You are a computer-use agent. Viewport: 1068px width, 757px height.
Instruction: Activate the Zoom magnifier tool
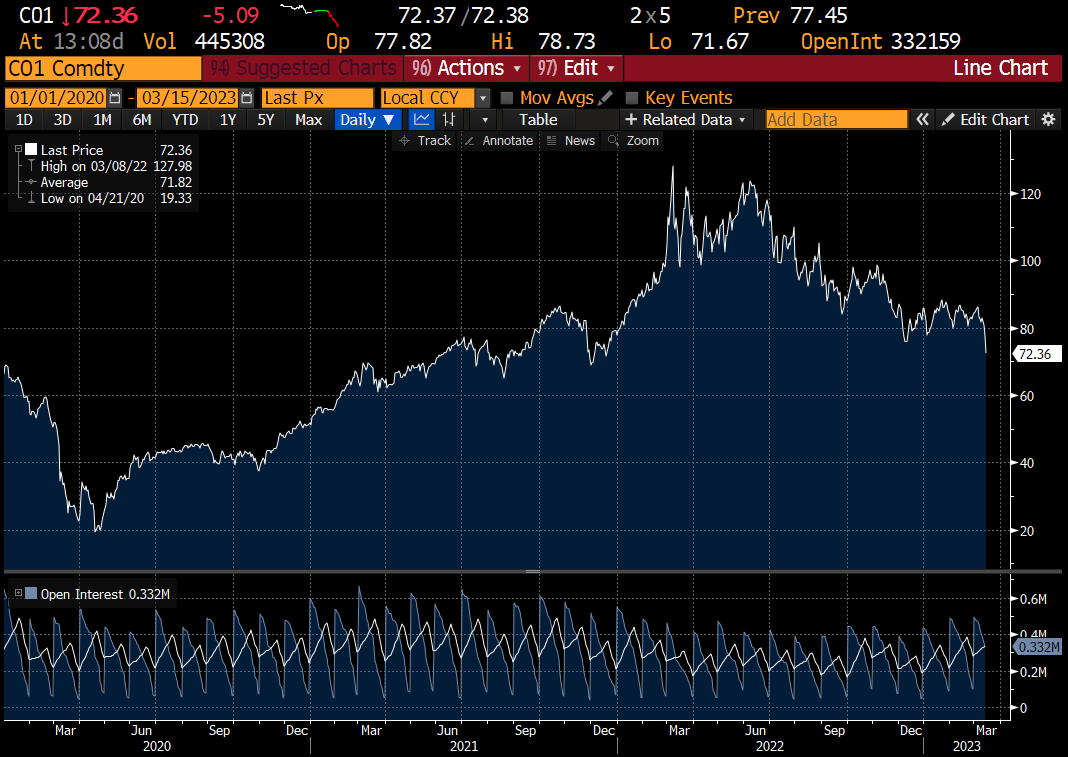[x=633, y=140]
